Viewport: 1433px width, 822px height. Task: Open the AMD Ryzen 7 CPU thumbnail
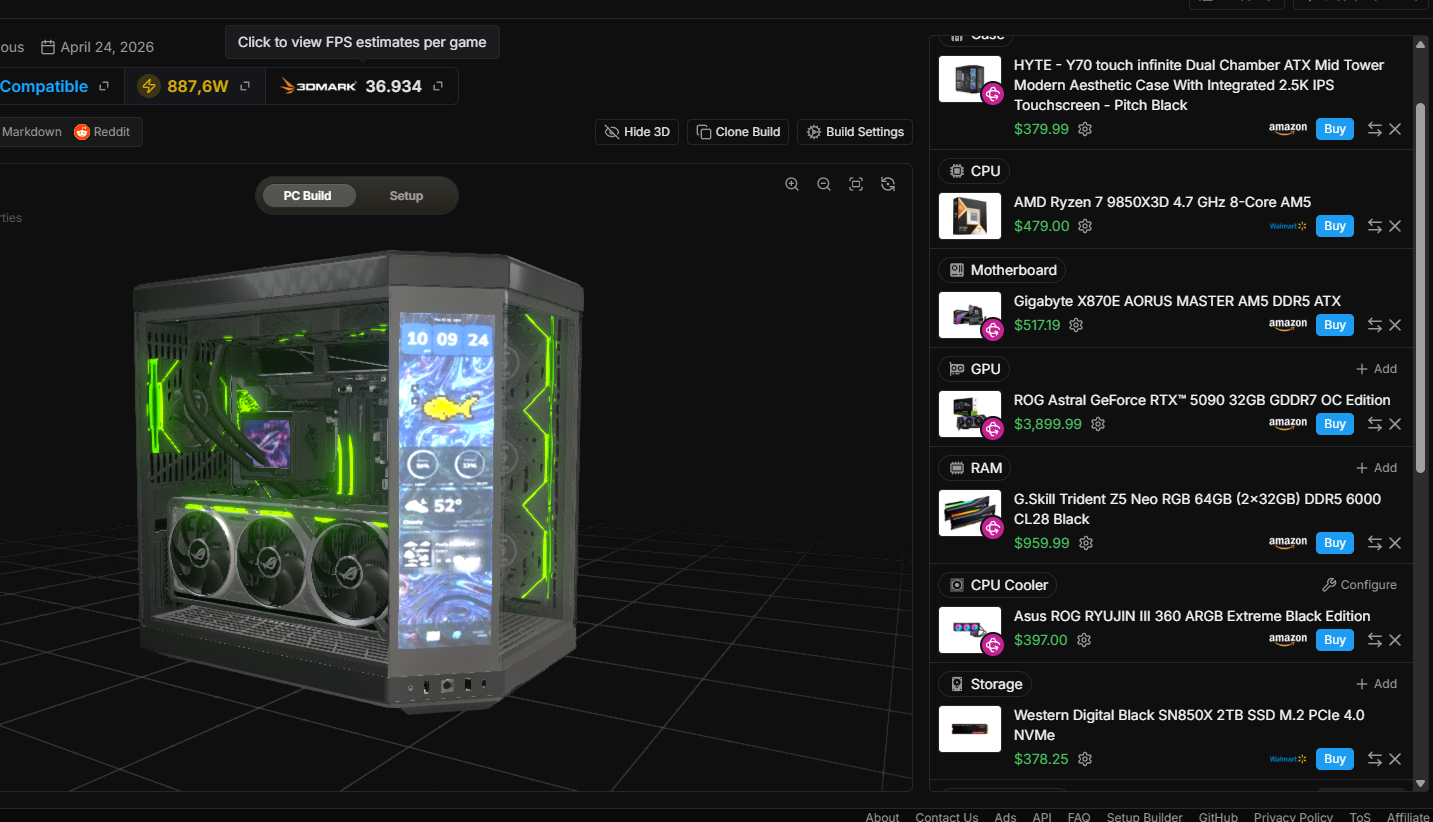click(970, 216)
